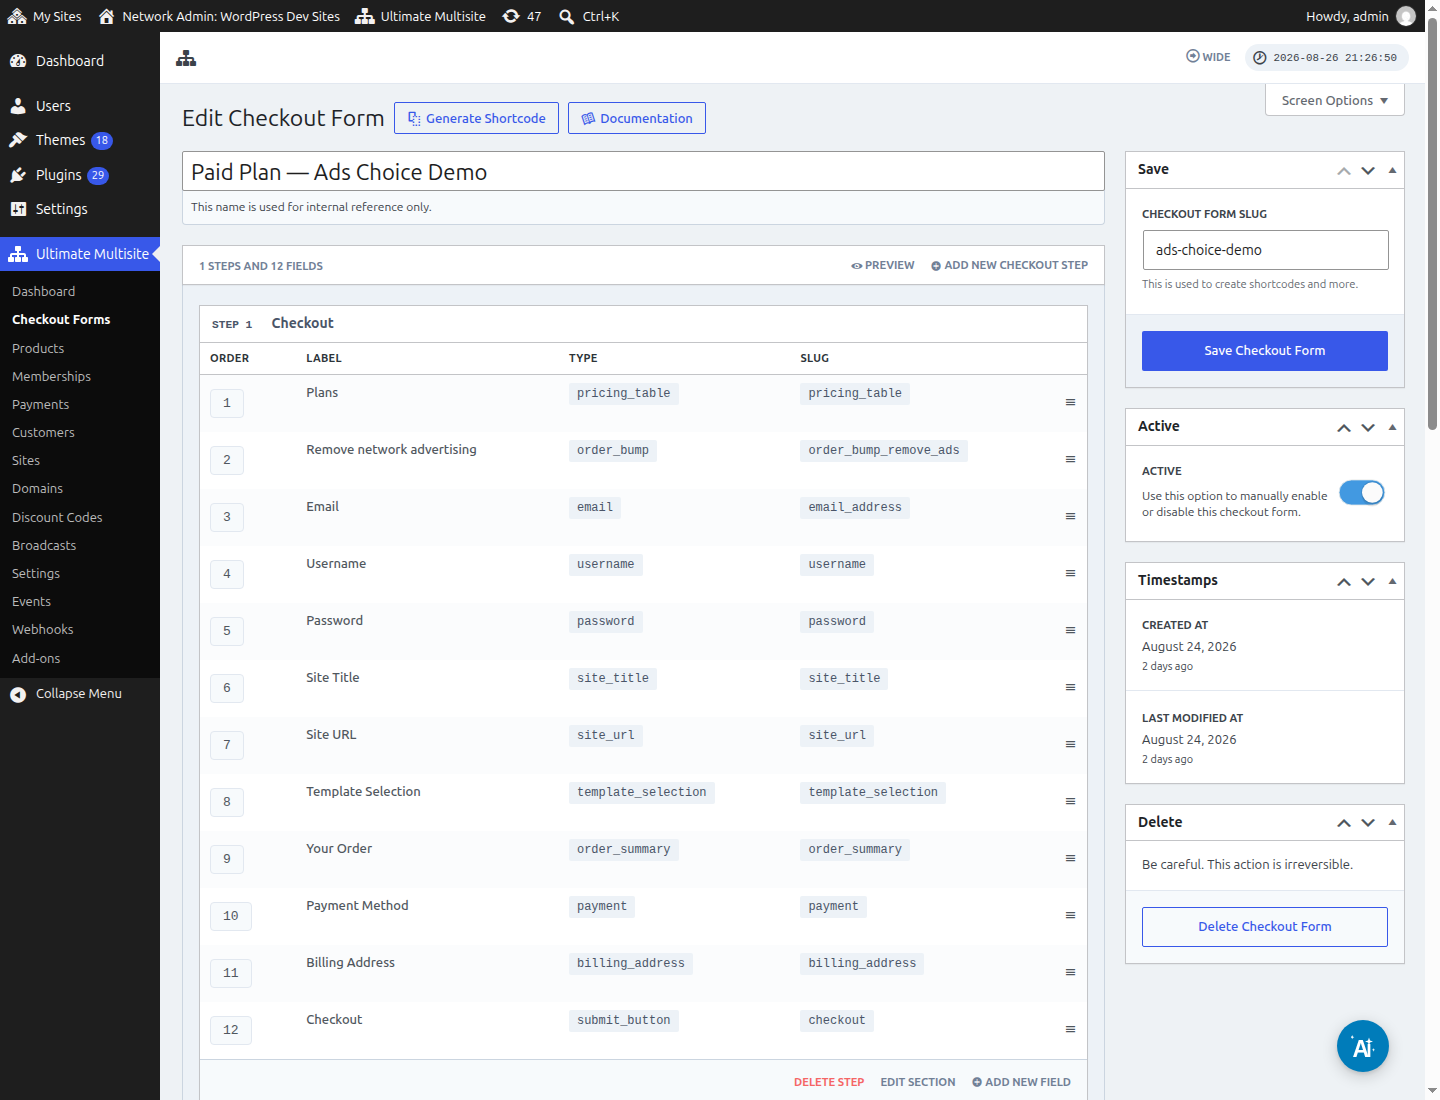Click the drag handle for Your Order row
Viewport: 1440px width, 1100px height.
1070,858
